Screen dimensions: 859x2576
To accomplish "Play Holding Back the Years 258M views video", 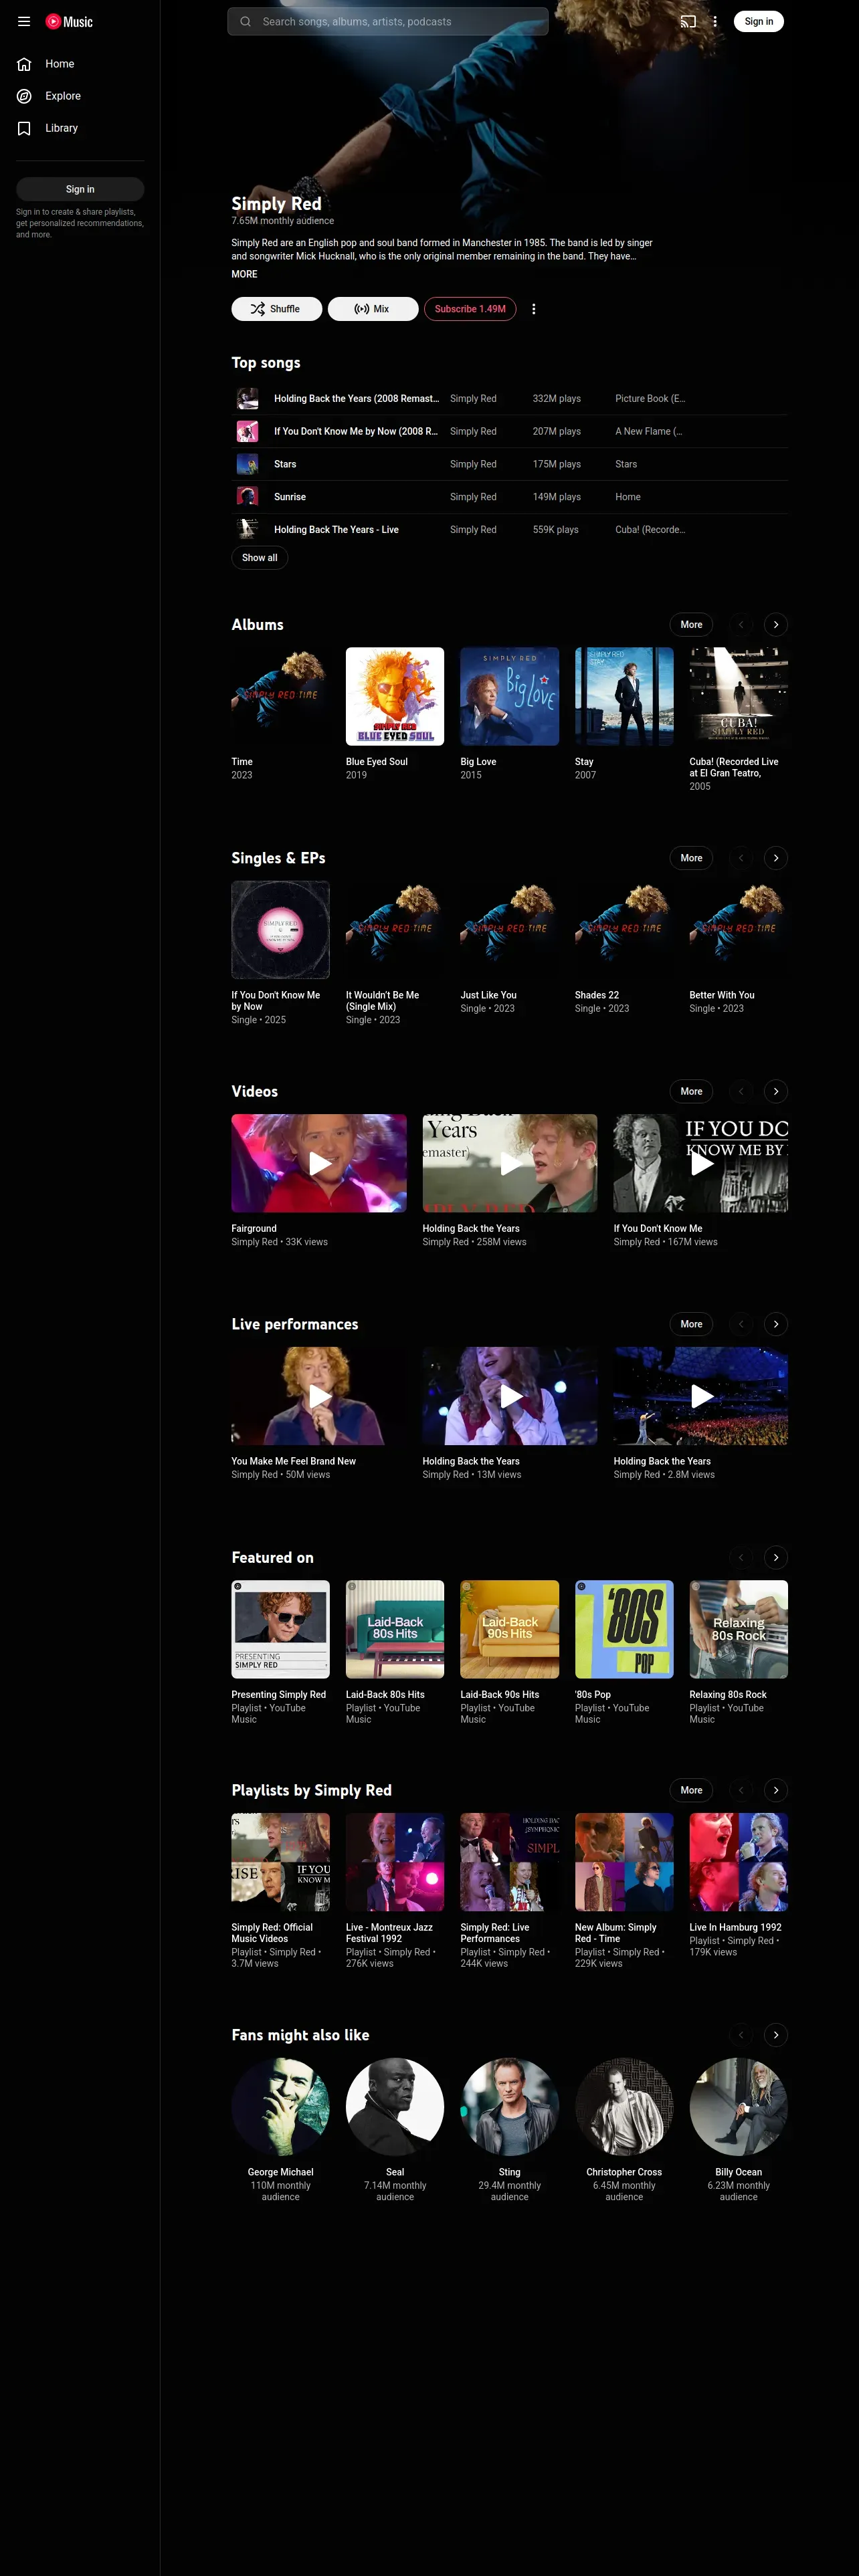I will coord(510,1163).
